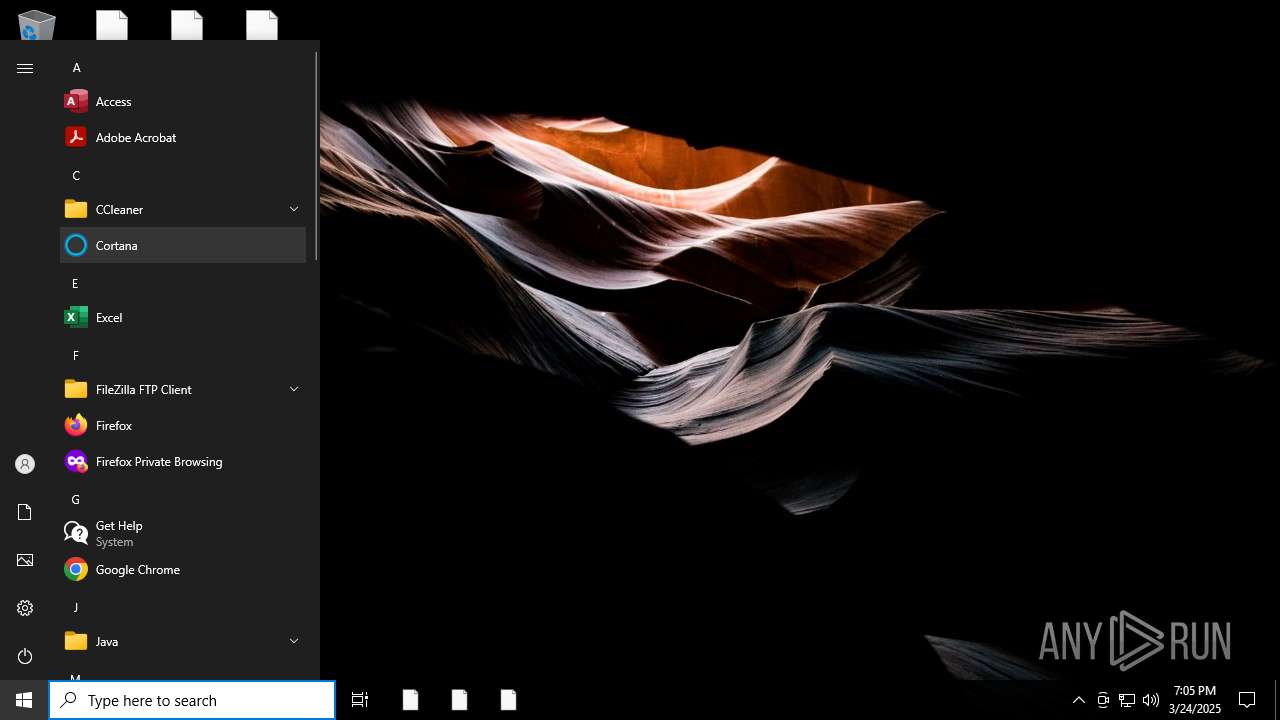Viewport: 1280px width, 720px height.
Task: Open Pictures from Start sidebar
Action: [25, 560]
